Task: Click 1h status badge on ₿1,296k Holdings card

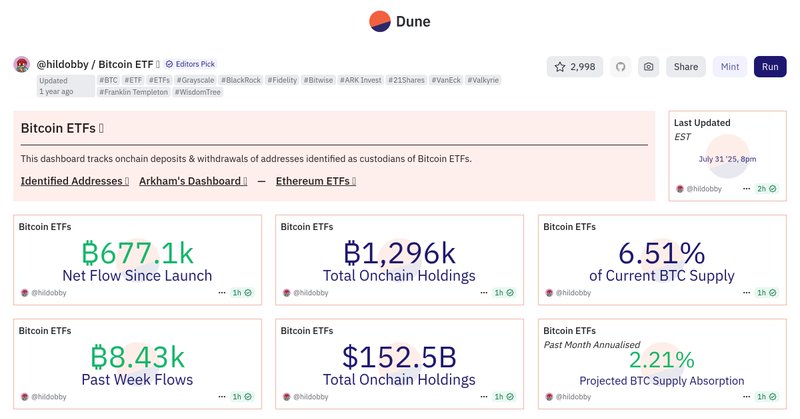Action: (504, 293)
